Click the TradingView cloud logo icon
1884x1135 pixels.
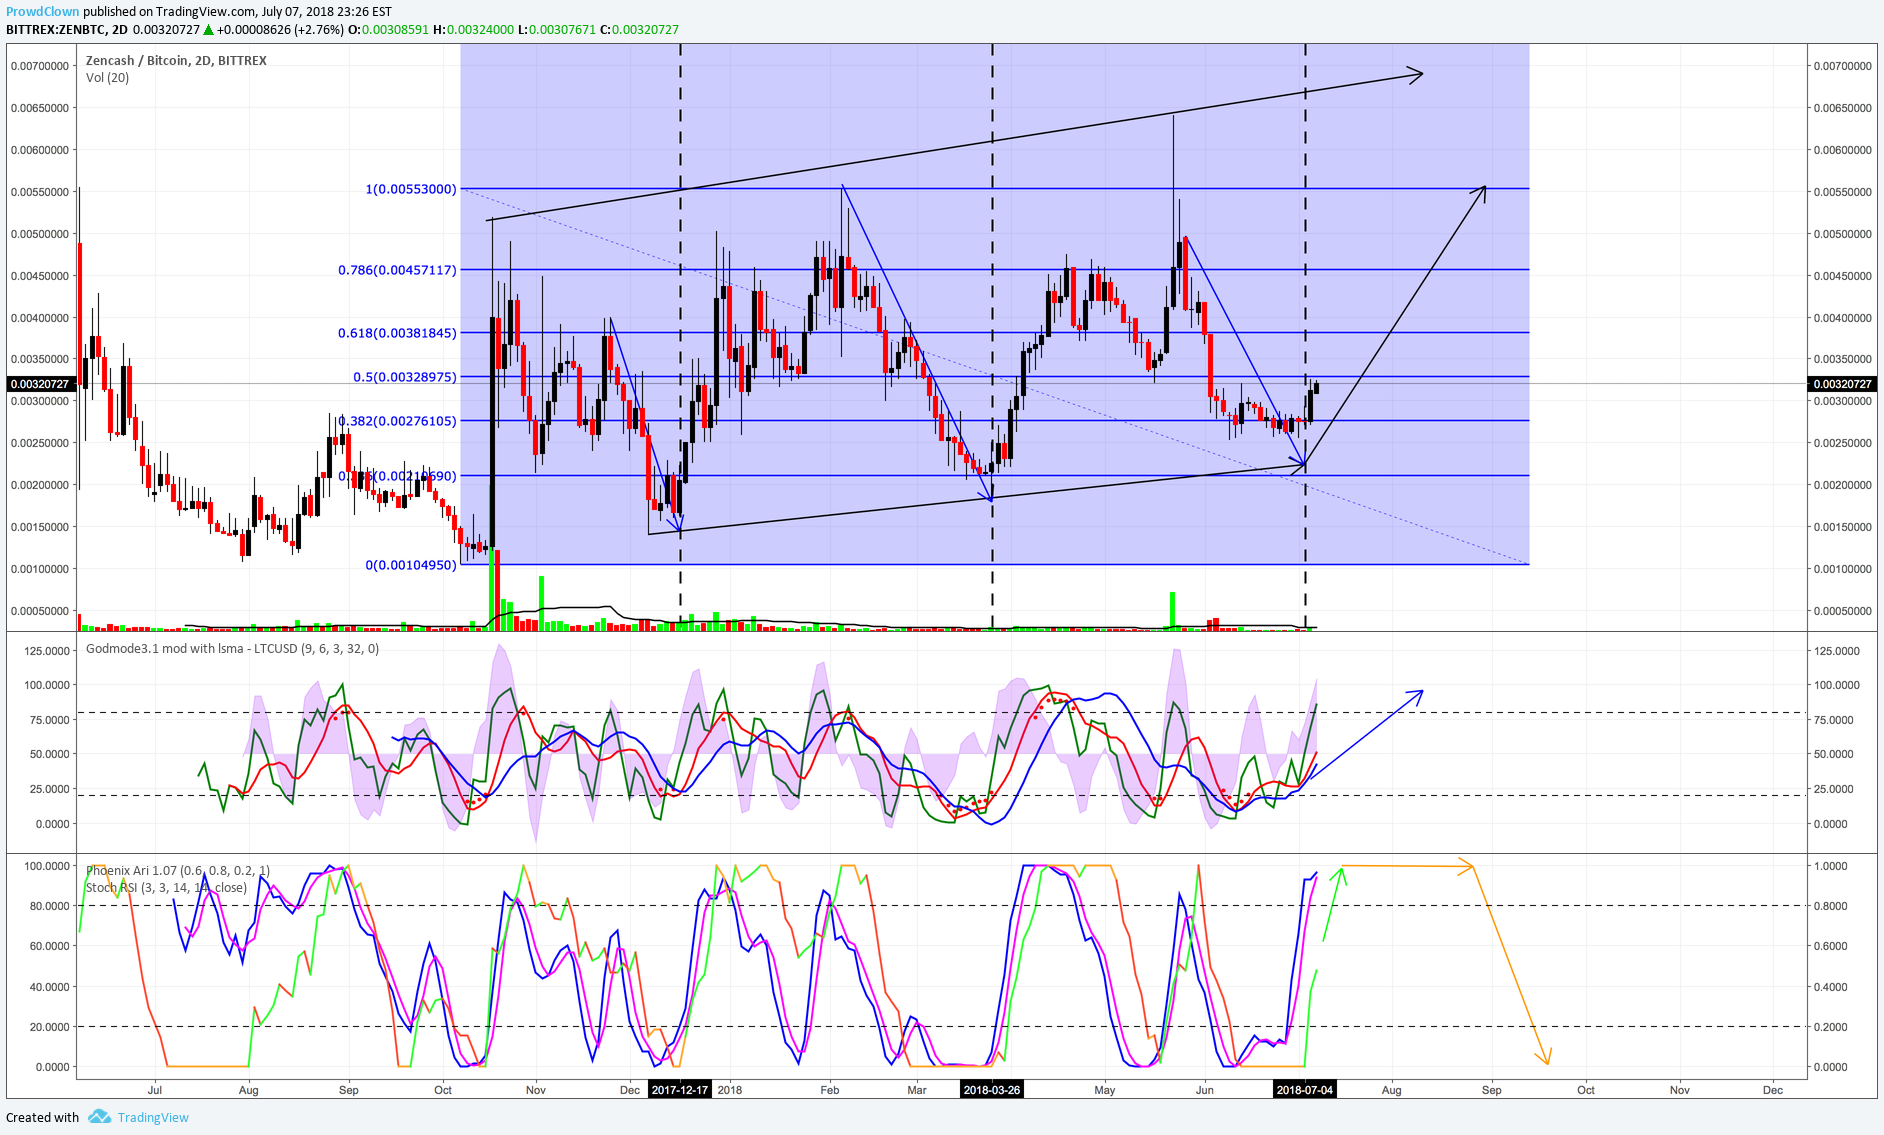coord(98,1117)
